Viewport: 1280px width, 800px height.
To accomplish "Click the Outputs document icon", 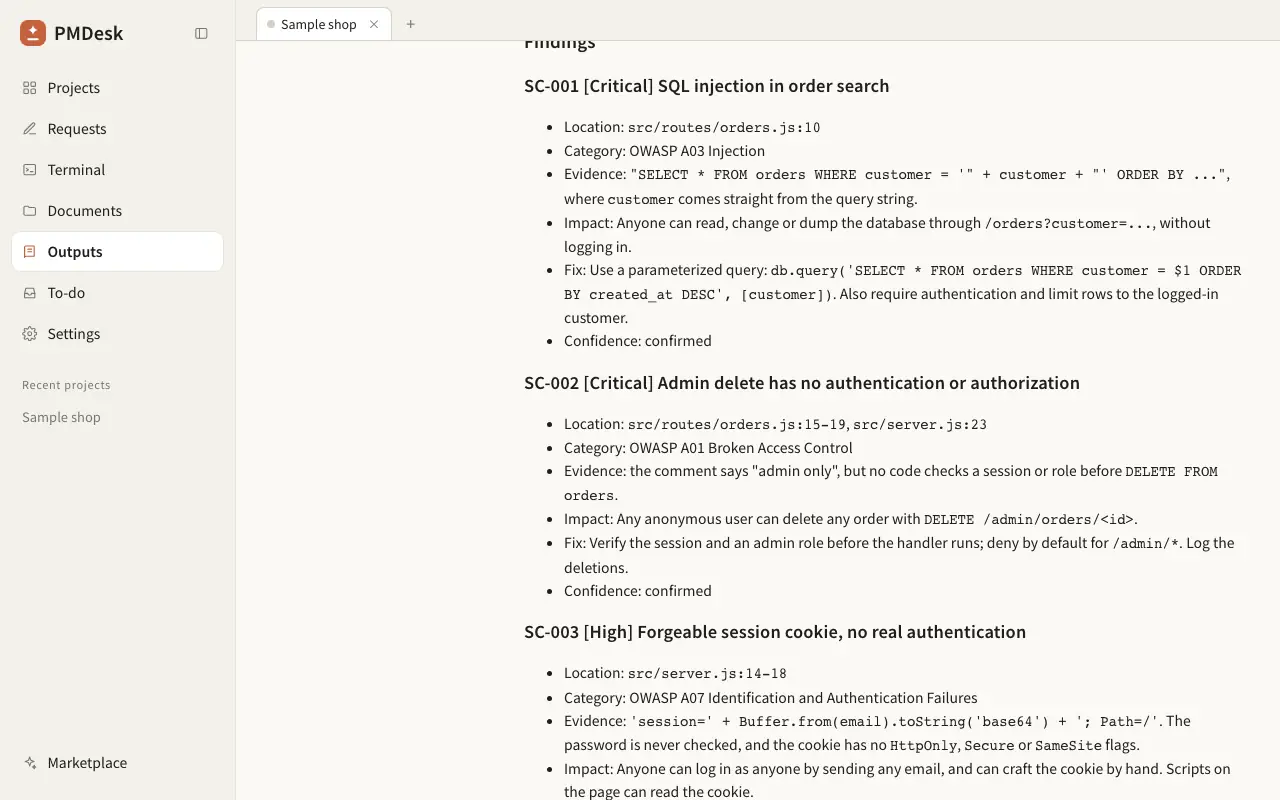I will tap(30, 252).
